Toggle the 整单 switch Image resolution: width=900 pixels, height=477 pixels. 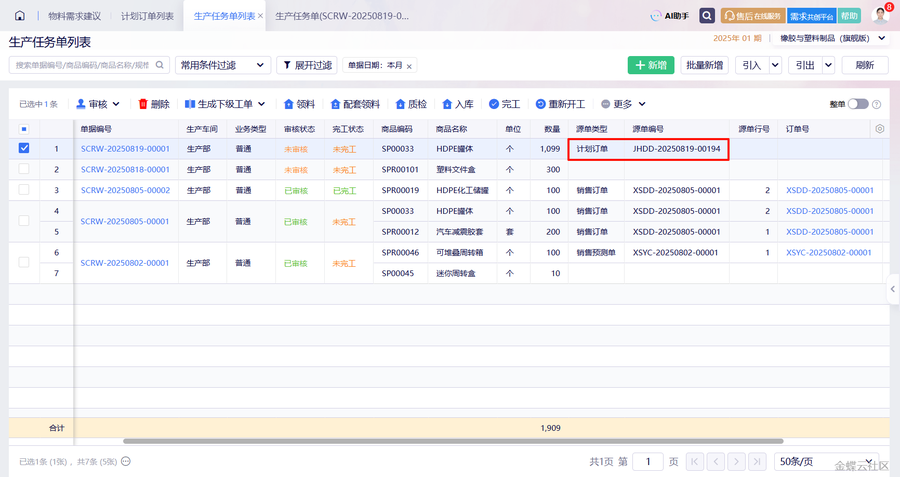pyautogui.click(x=858, y=104)
